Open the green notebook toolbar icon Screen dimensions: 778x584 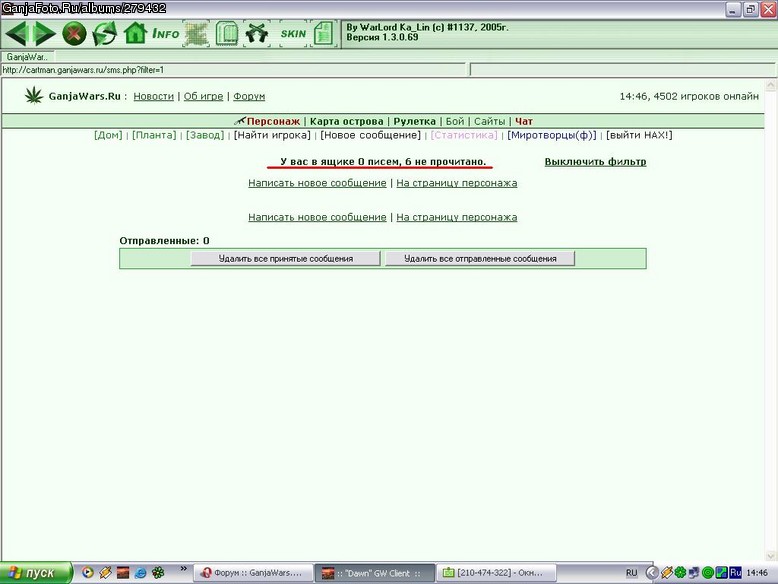tap(227, 34)
